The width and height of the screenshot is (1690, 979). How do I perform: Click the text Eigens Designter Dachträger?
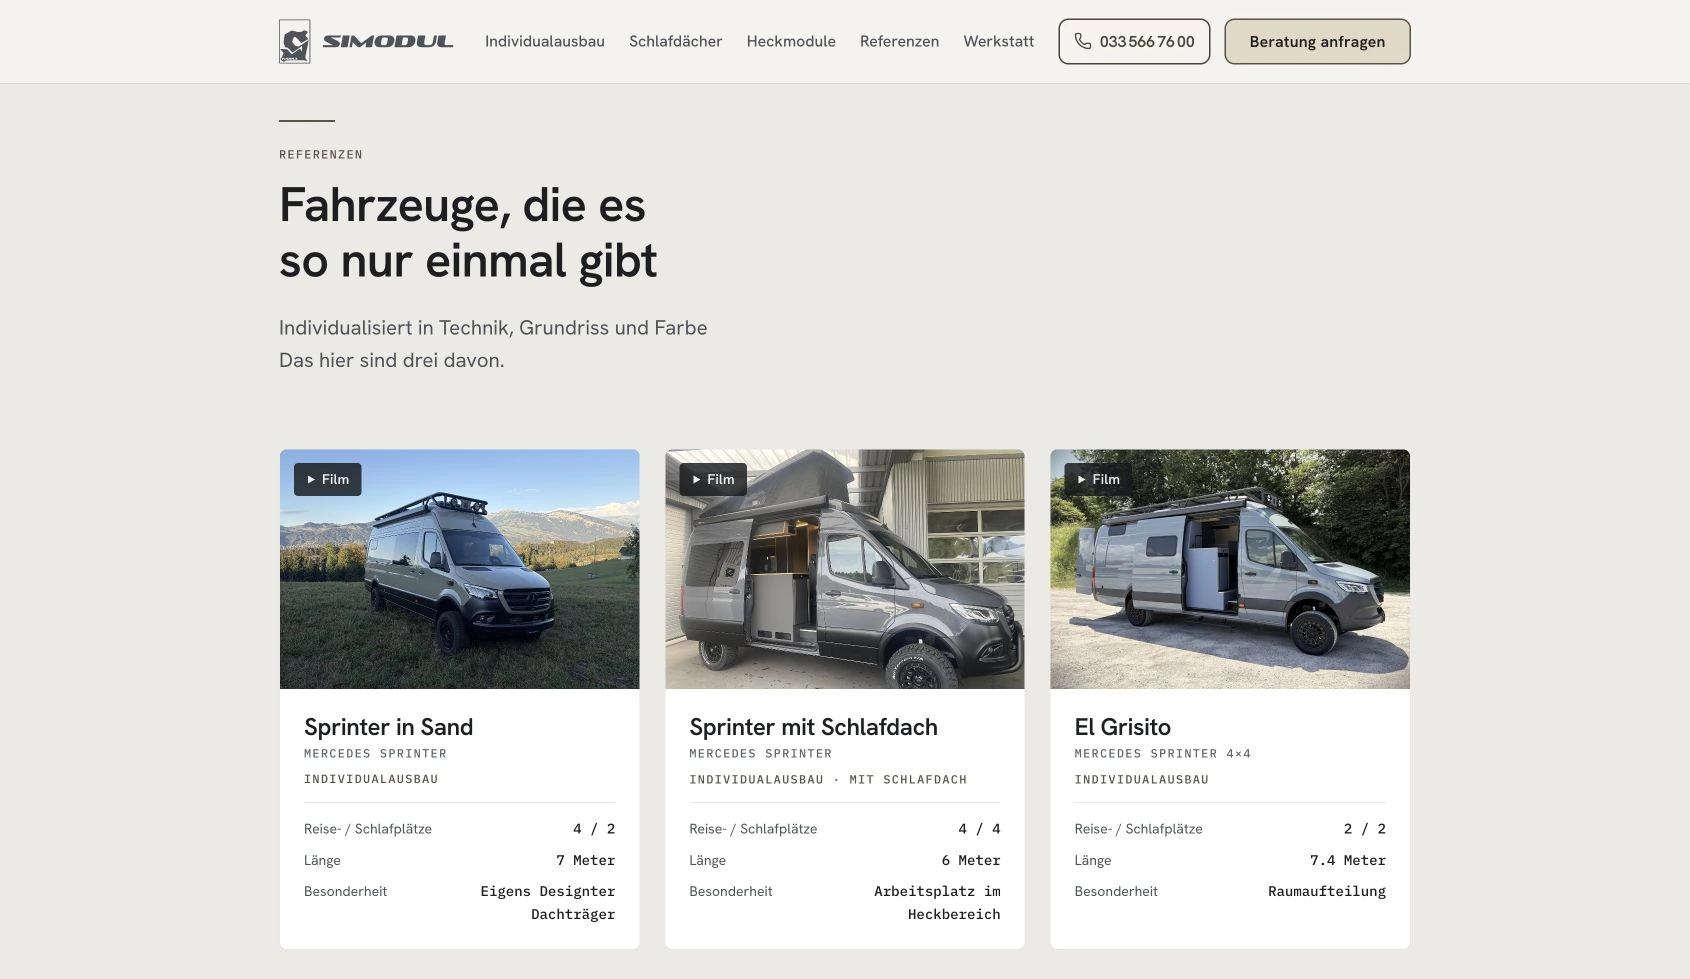point(547,902)
